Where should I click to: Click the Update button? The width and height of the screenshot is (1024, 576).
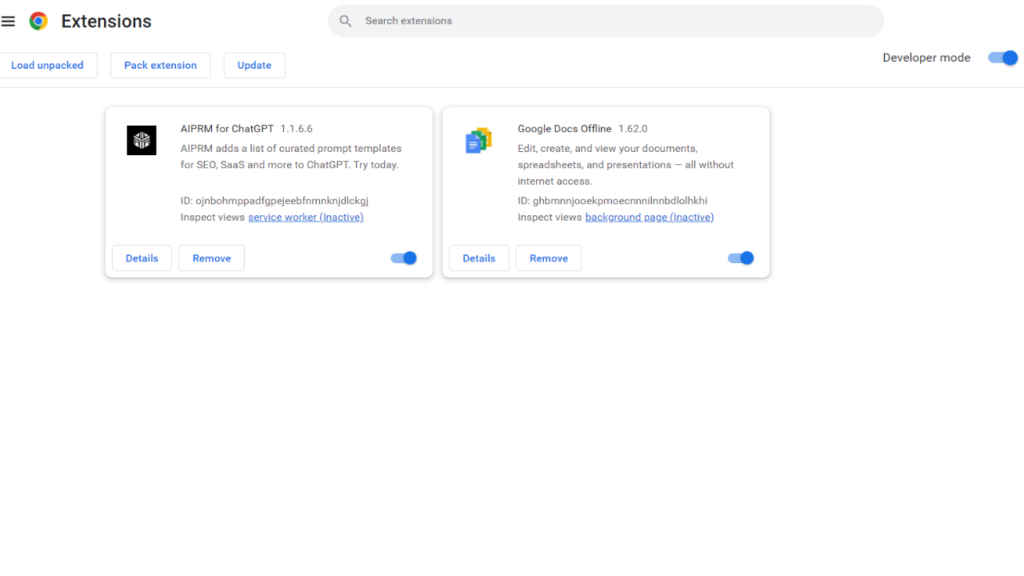tap(254, 65)
